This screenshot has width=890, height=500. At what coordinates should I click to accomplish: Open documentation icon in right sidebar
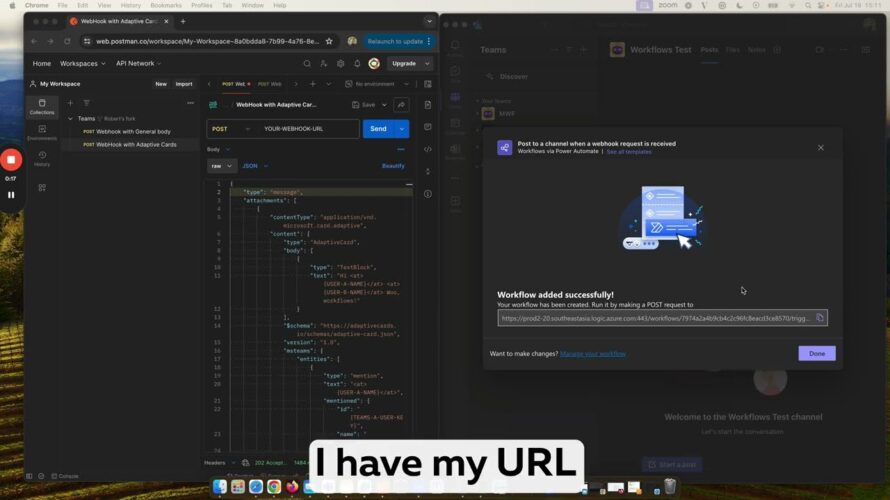428,104
